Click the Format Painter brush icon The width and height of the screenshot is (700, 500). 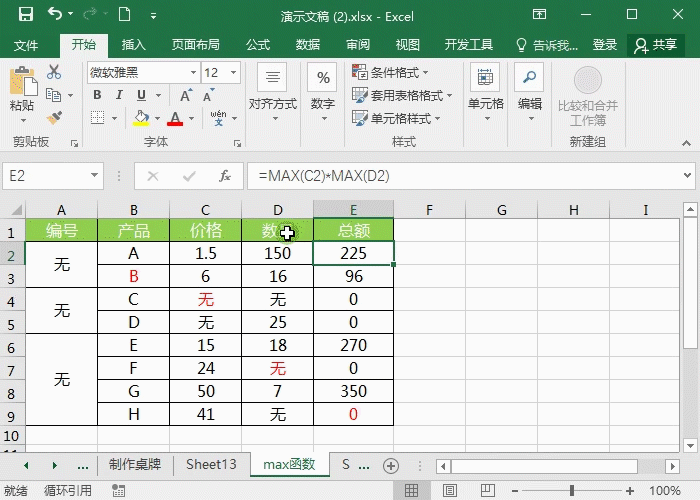[54, 118]
